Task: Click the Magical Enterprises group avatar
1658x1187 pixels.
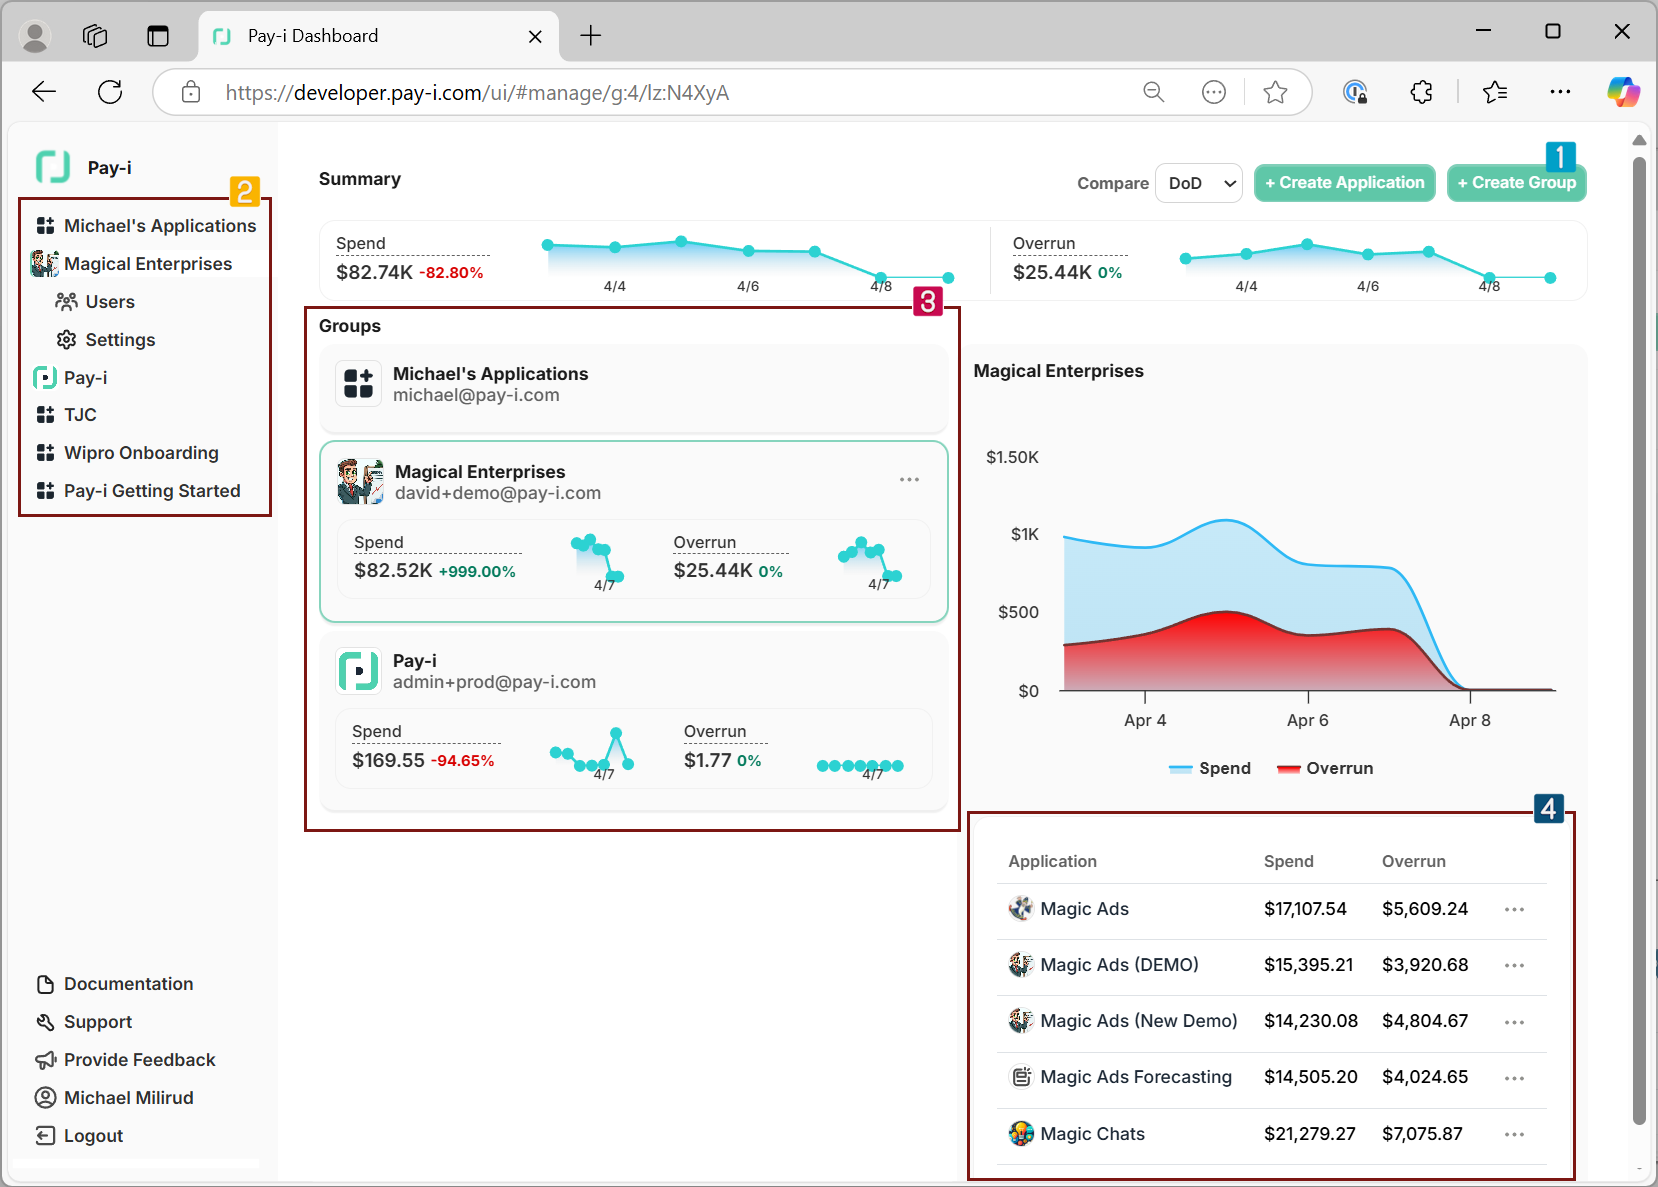Action: pyautogui.click(x=360, y=482)
